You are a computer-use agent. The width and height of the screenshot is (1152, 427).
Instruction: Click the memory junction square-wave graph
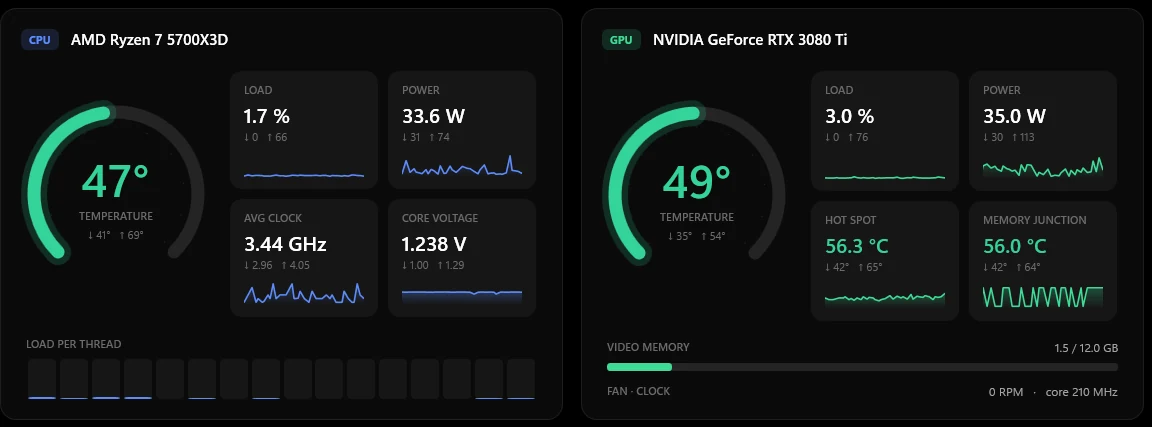(x=1043, y=297)
